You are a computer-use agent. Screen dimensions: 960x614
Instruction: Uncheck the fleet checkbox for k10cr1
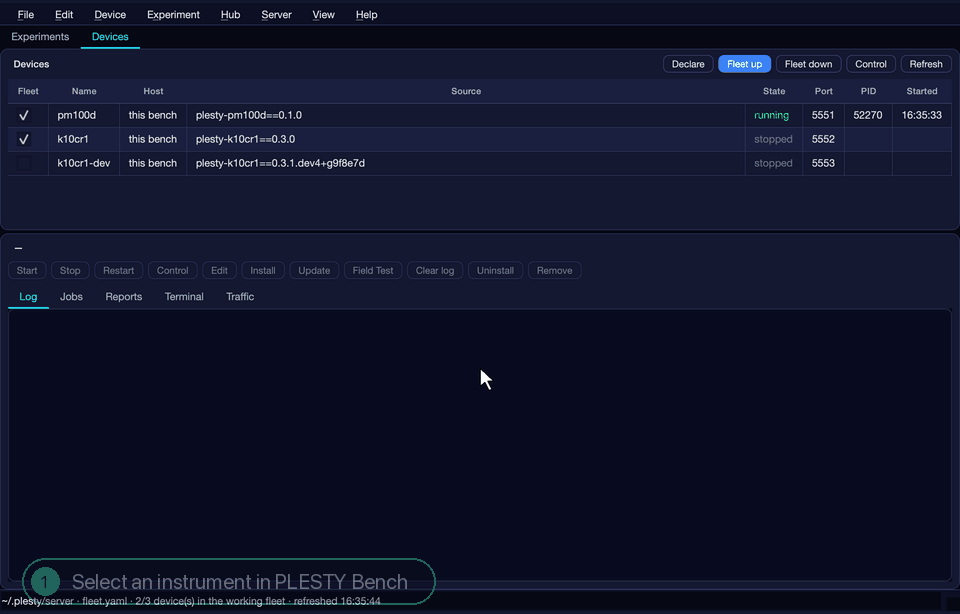(x=24, y=139)
